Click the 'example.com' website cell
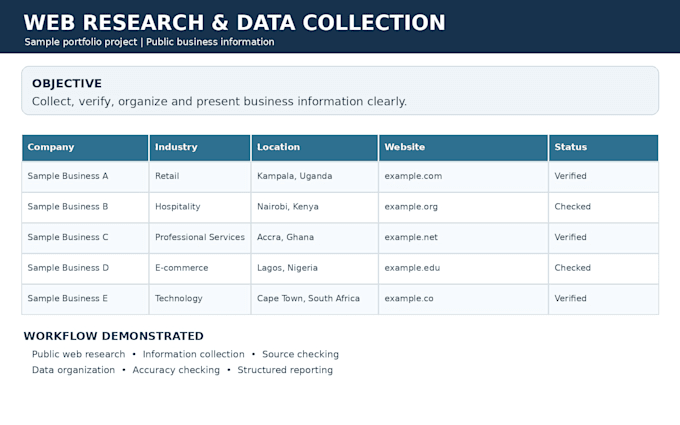The image size is (680, 425). pos(463,177)
